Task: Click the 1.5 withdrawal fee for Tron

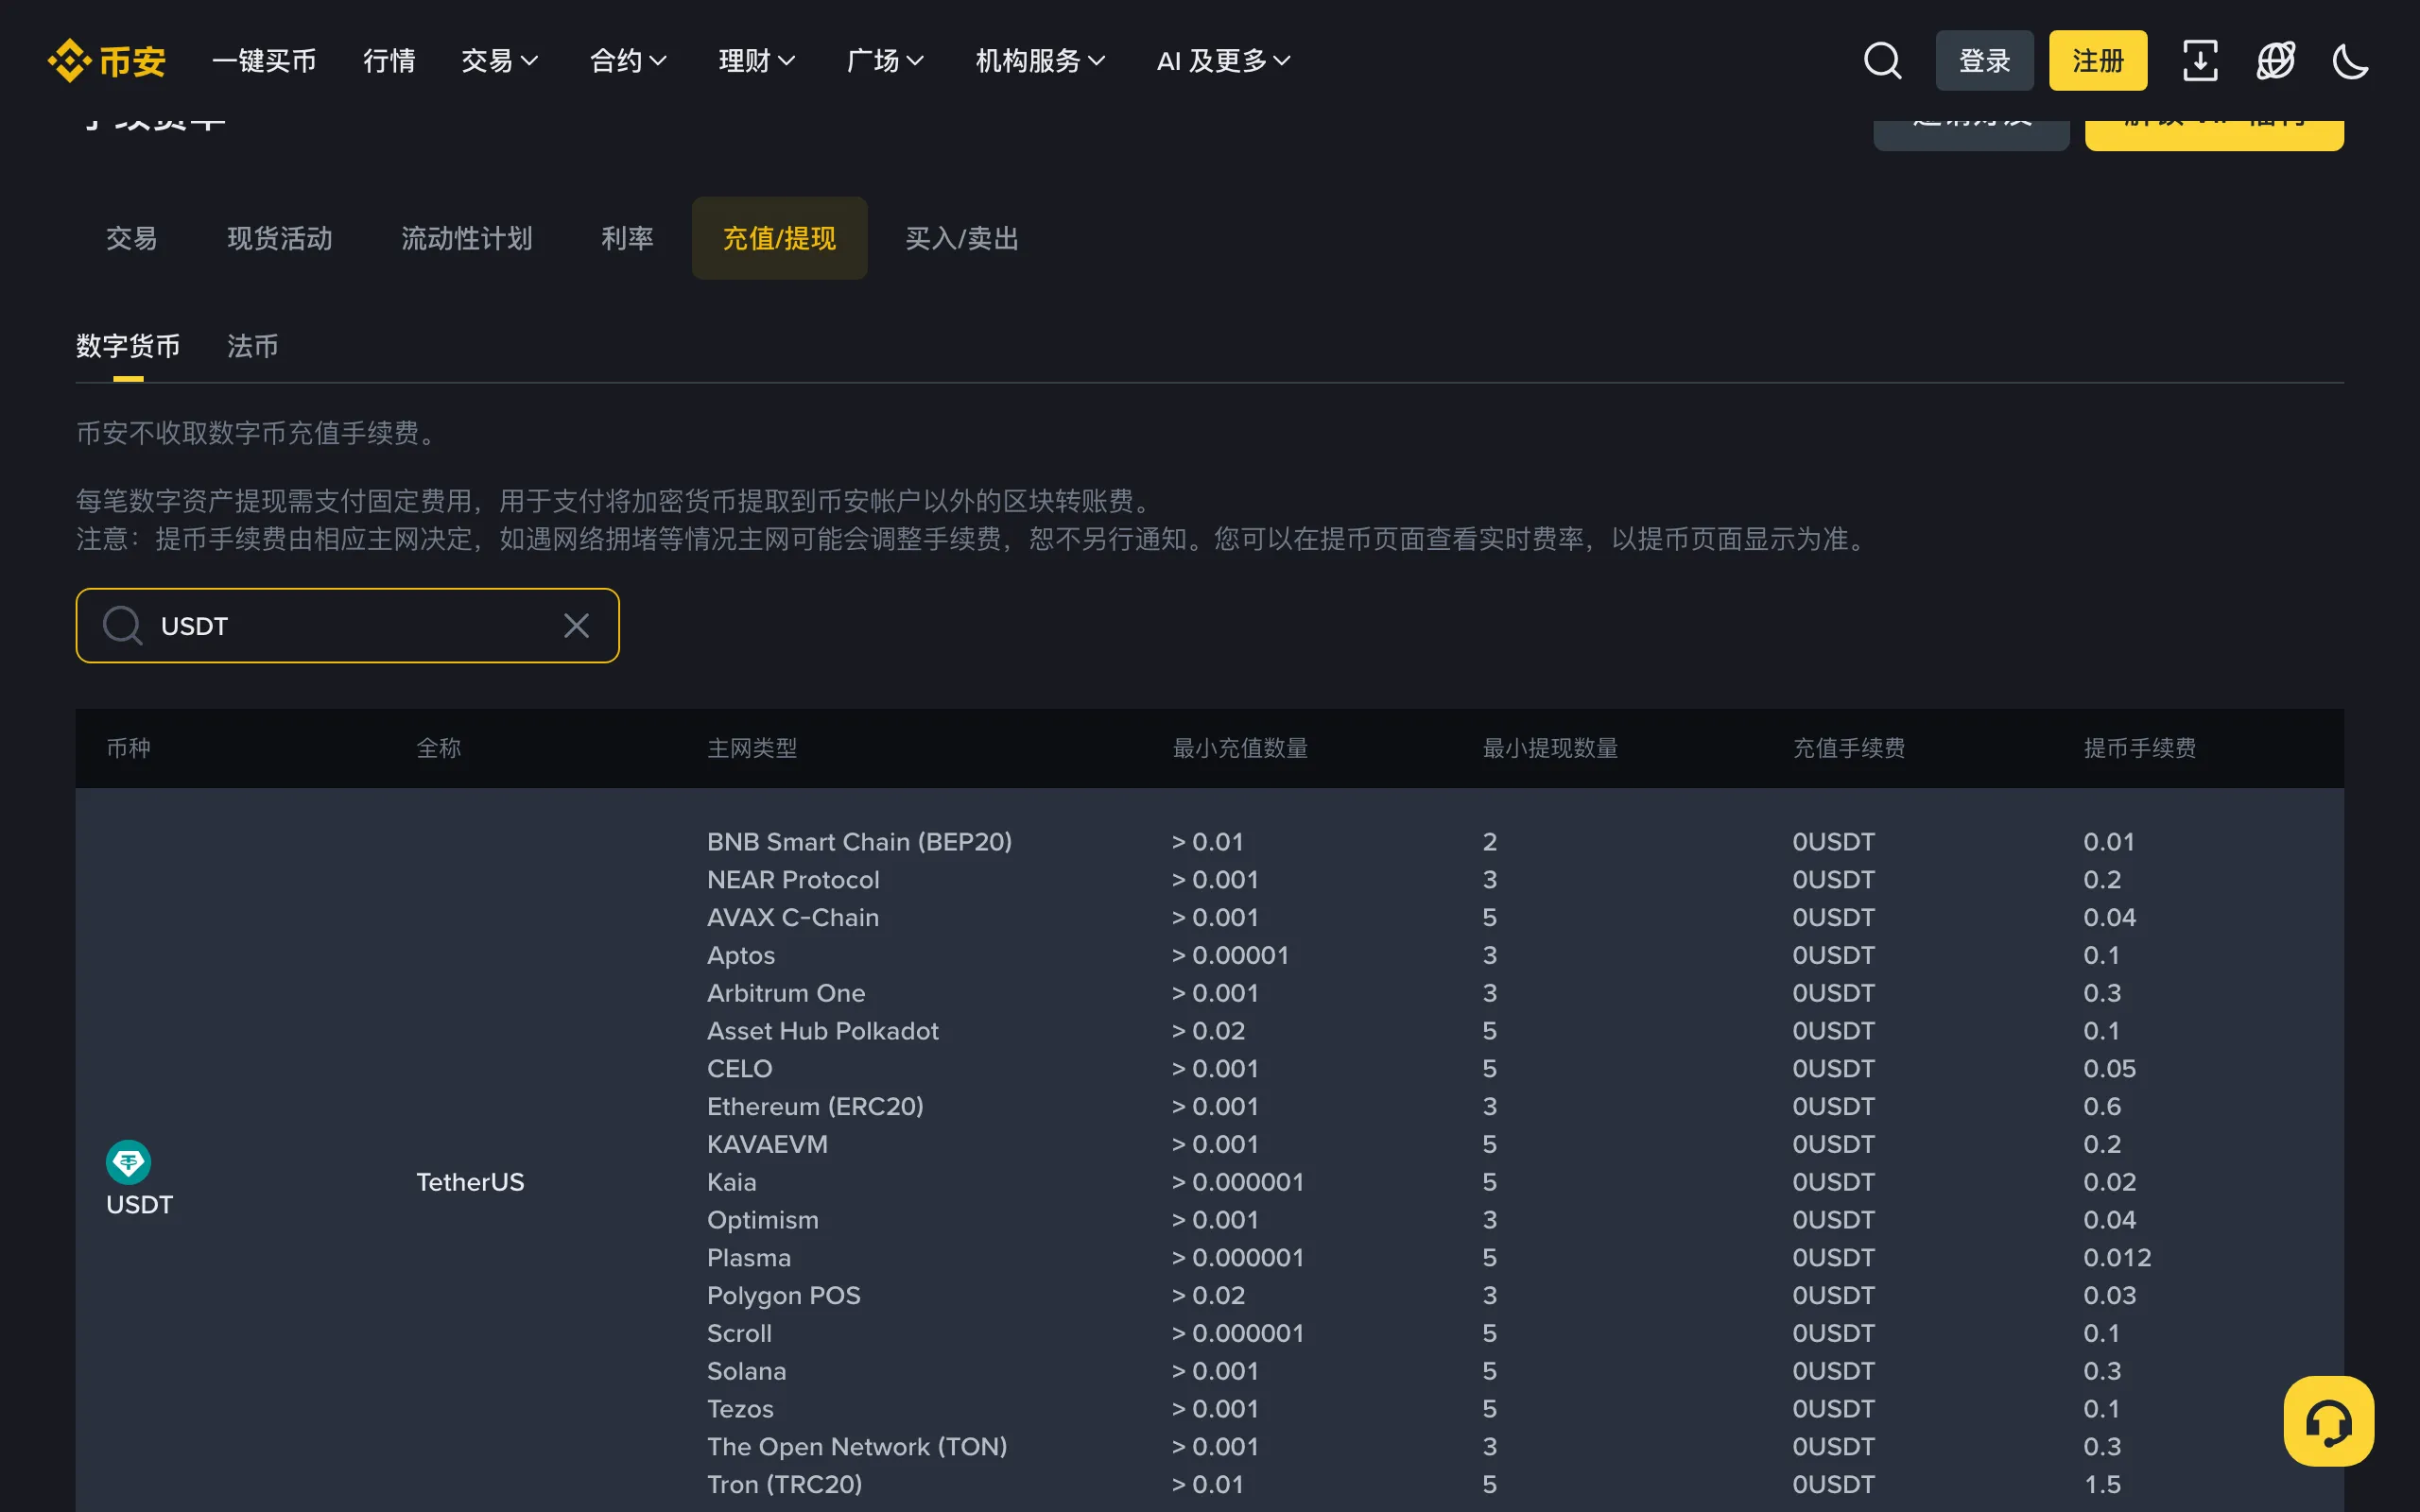Action: (x=2102, y=1484)
